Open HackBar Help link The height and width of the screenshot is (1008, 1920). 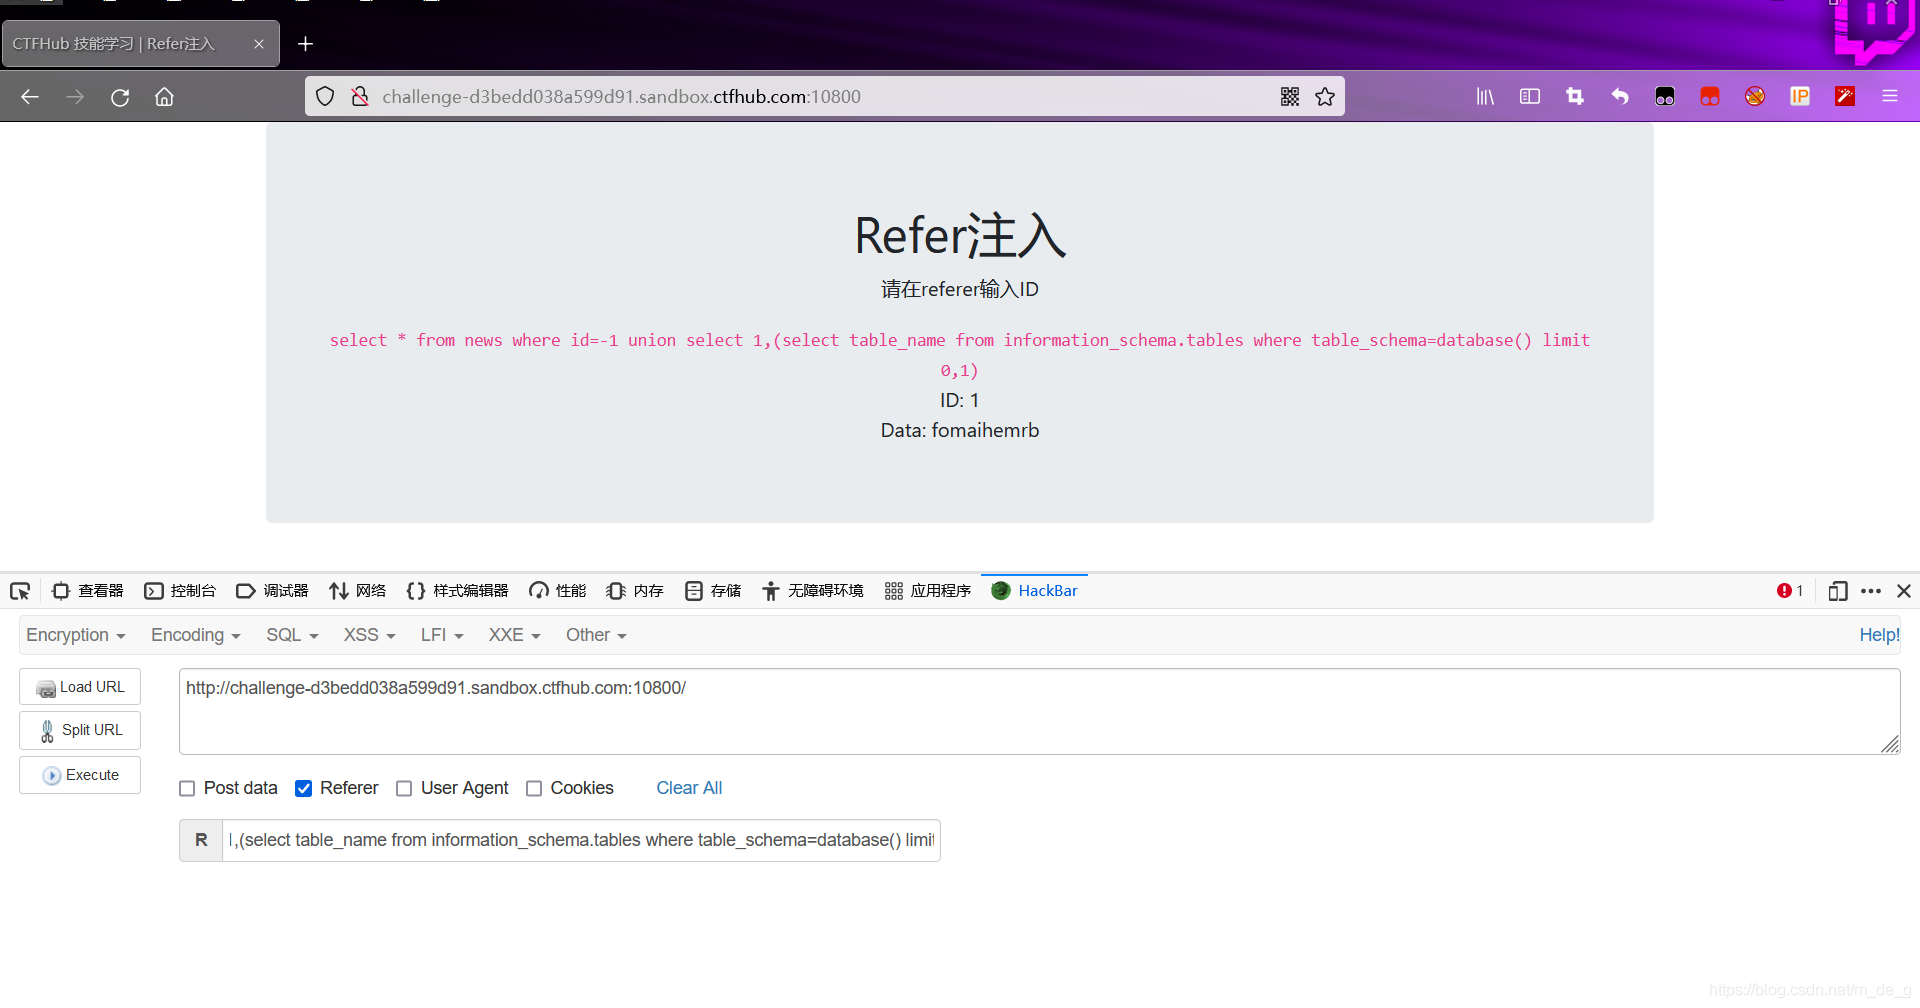[1879, 635]
